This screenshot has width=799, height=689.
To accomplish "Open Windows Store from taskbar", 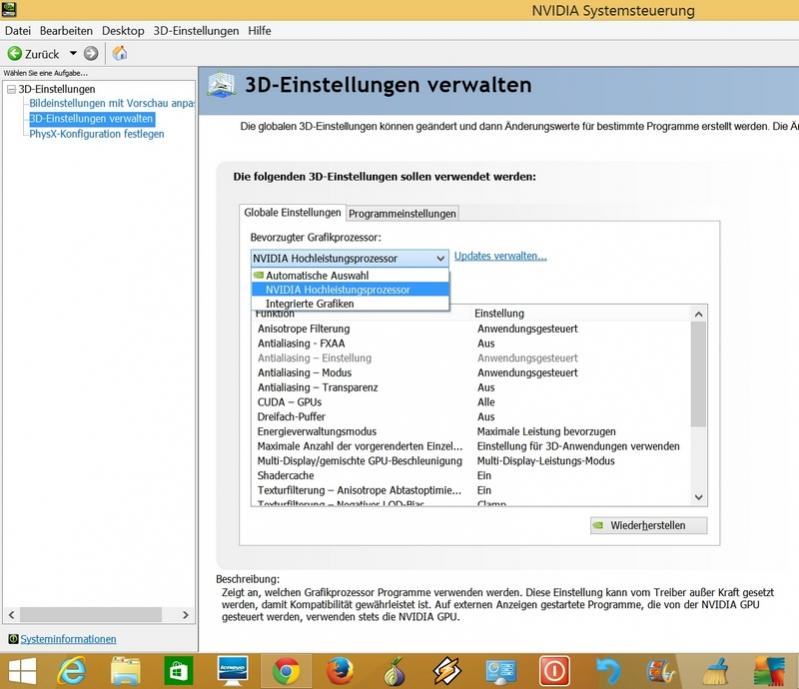I will point(178,671).
